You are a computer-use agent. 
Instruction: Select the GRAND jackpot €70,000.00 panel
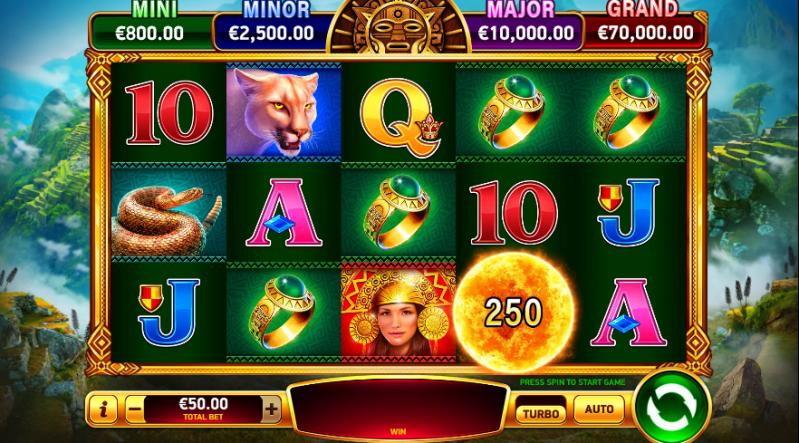644,32
